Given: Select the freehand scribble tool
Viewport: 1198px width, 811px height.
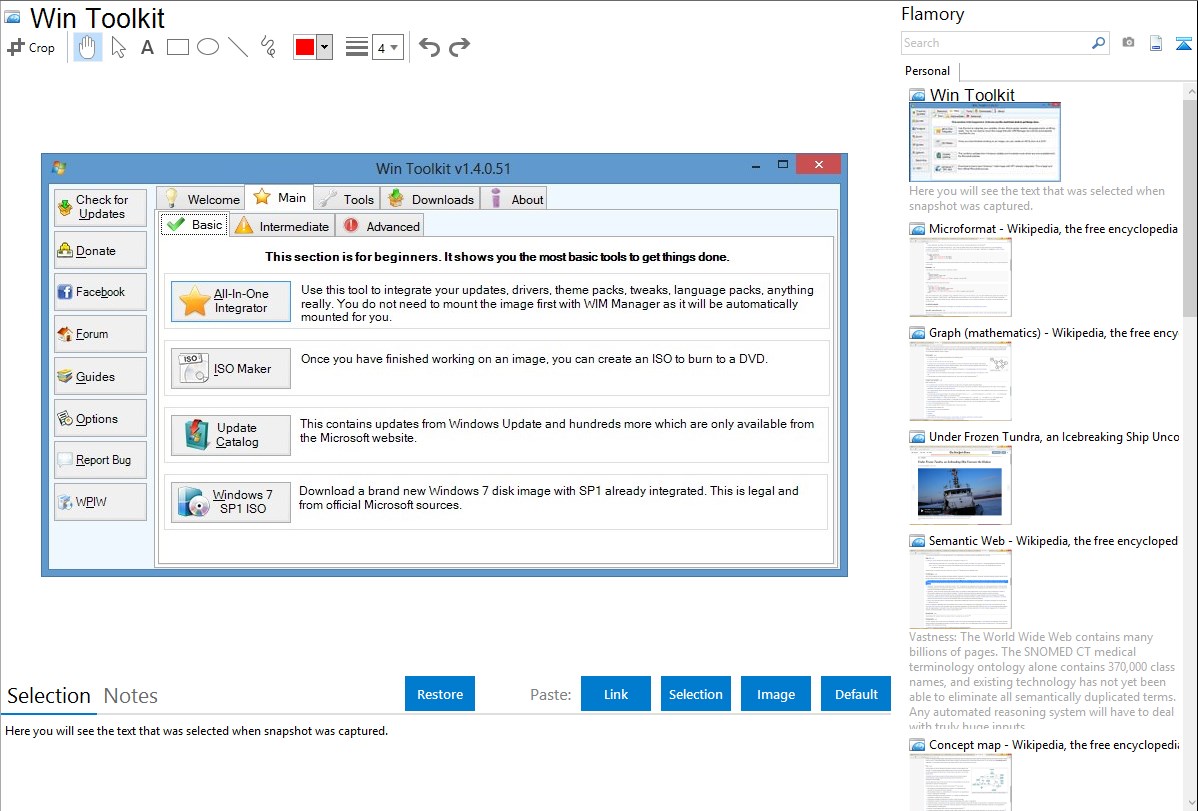Looking at the screenshot, I should [268, 47].
